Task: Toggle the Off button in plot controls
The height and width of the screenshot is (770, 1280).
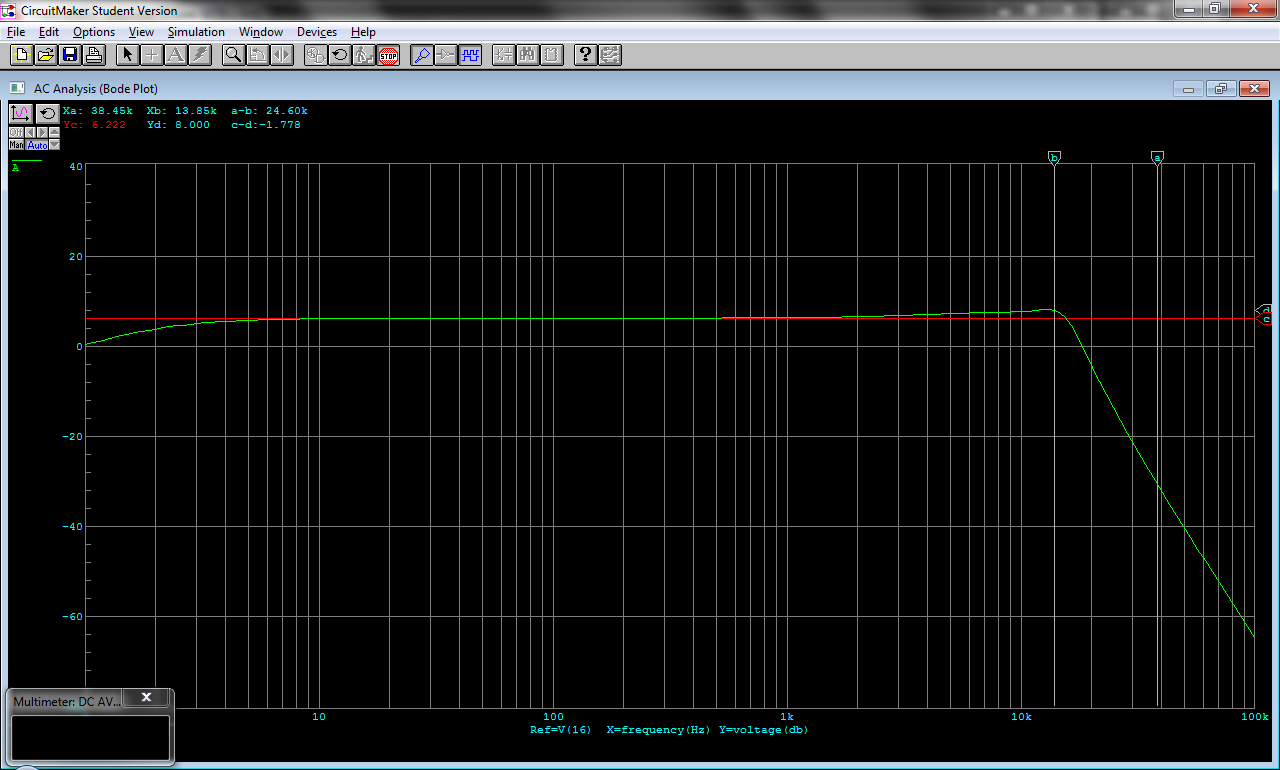Action: [16, 132]
